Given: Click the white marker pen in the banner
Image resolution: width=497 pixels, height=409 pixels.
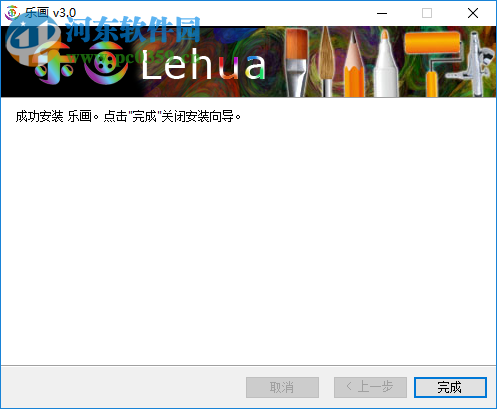Looking at the screenshot, I should [386, 63].
